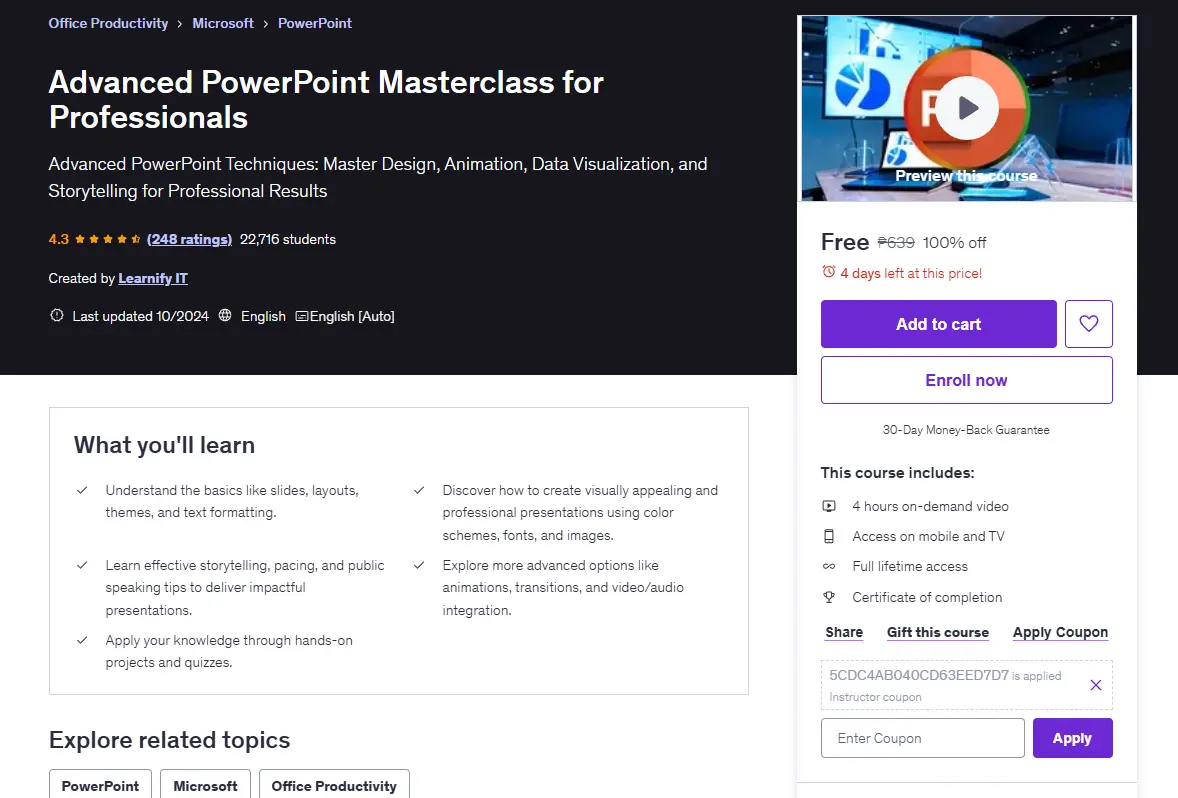
Task: Click Add to cart button
Action: (x=938, y=324)
